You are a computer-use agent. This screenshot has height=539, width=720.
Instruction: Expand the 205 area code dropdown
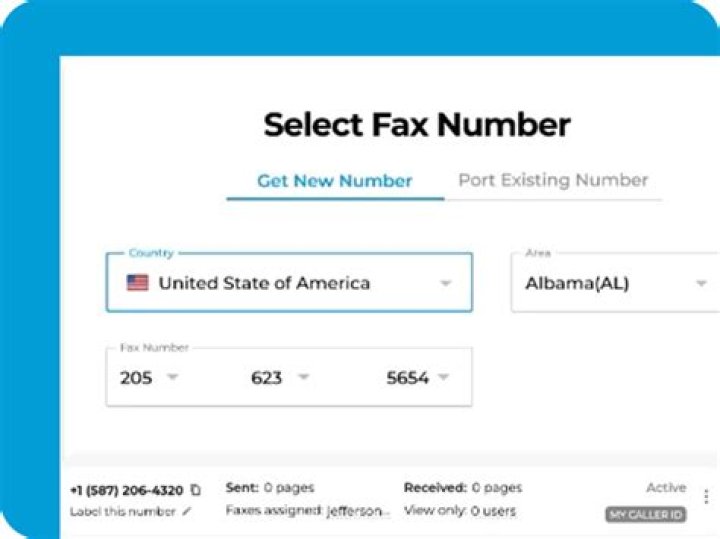pos(172,378)
